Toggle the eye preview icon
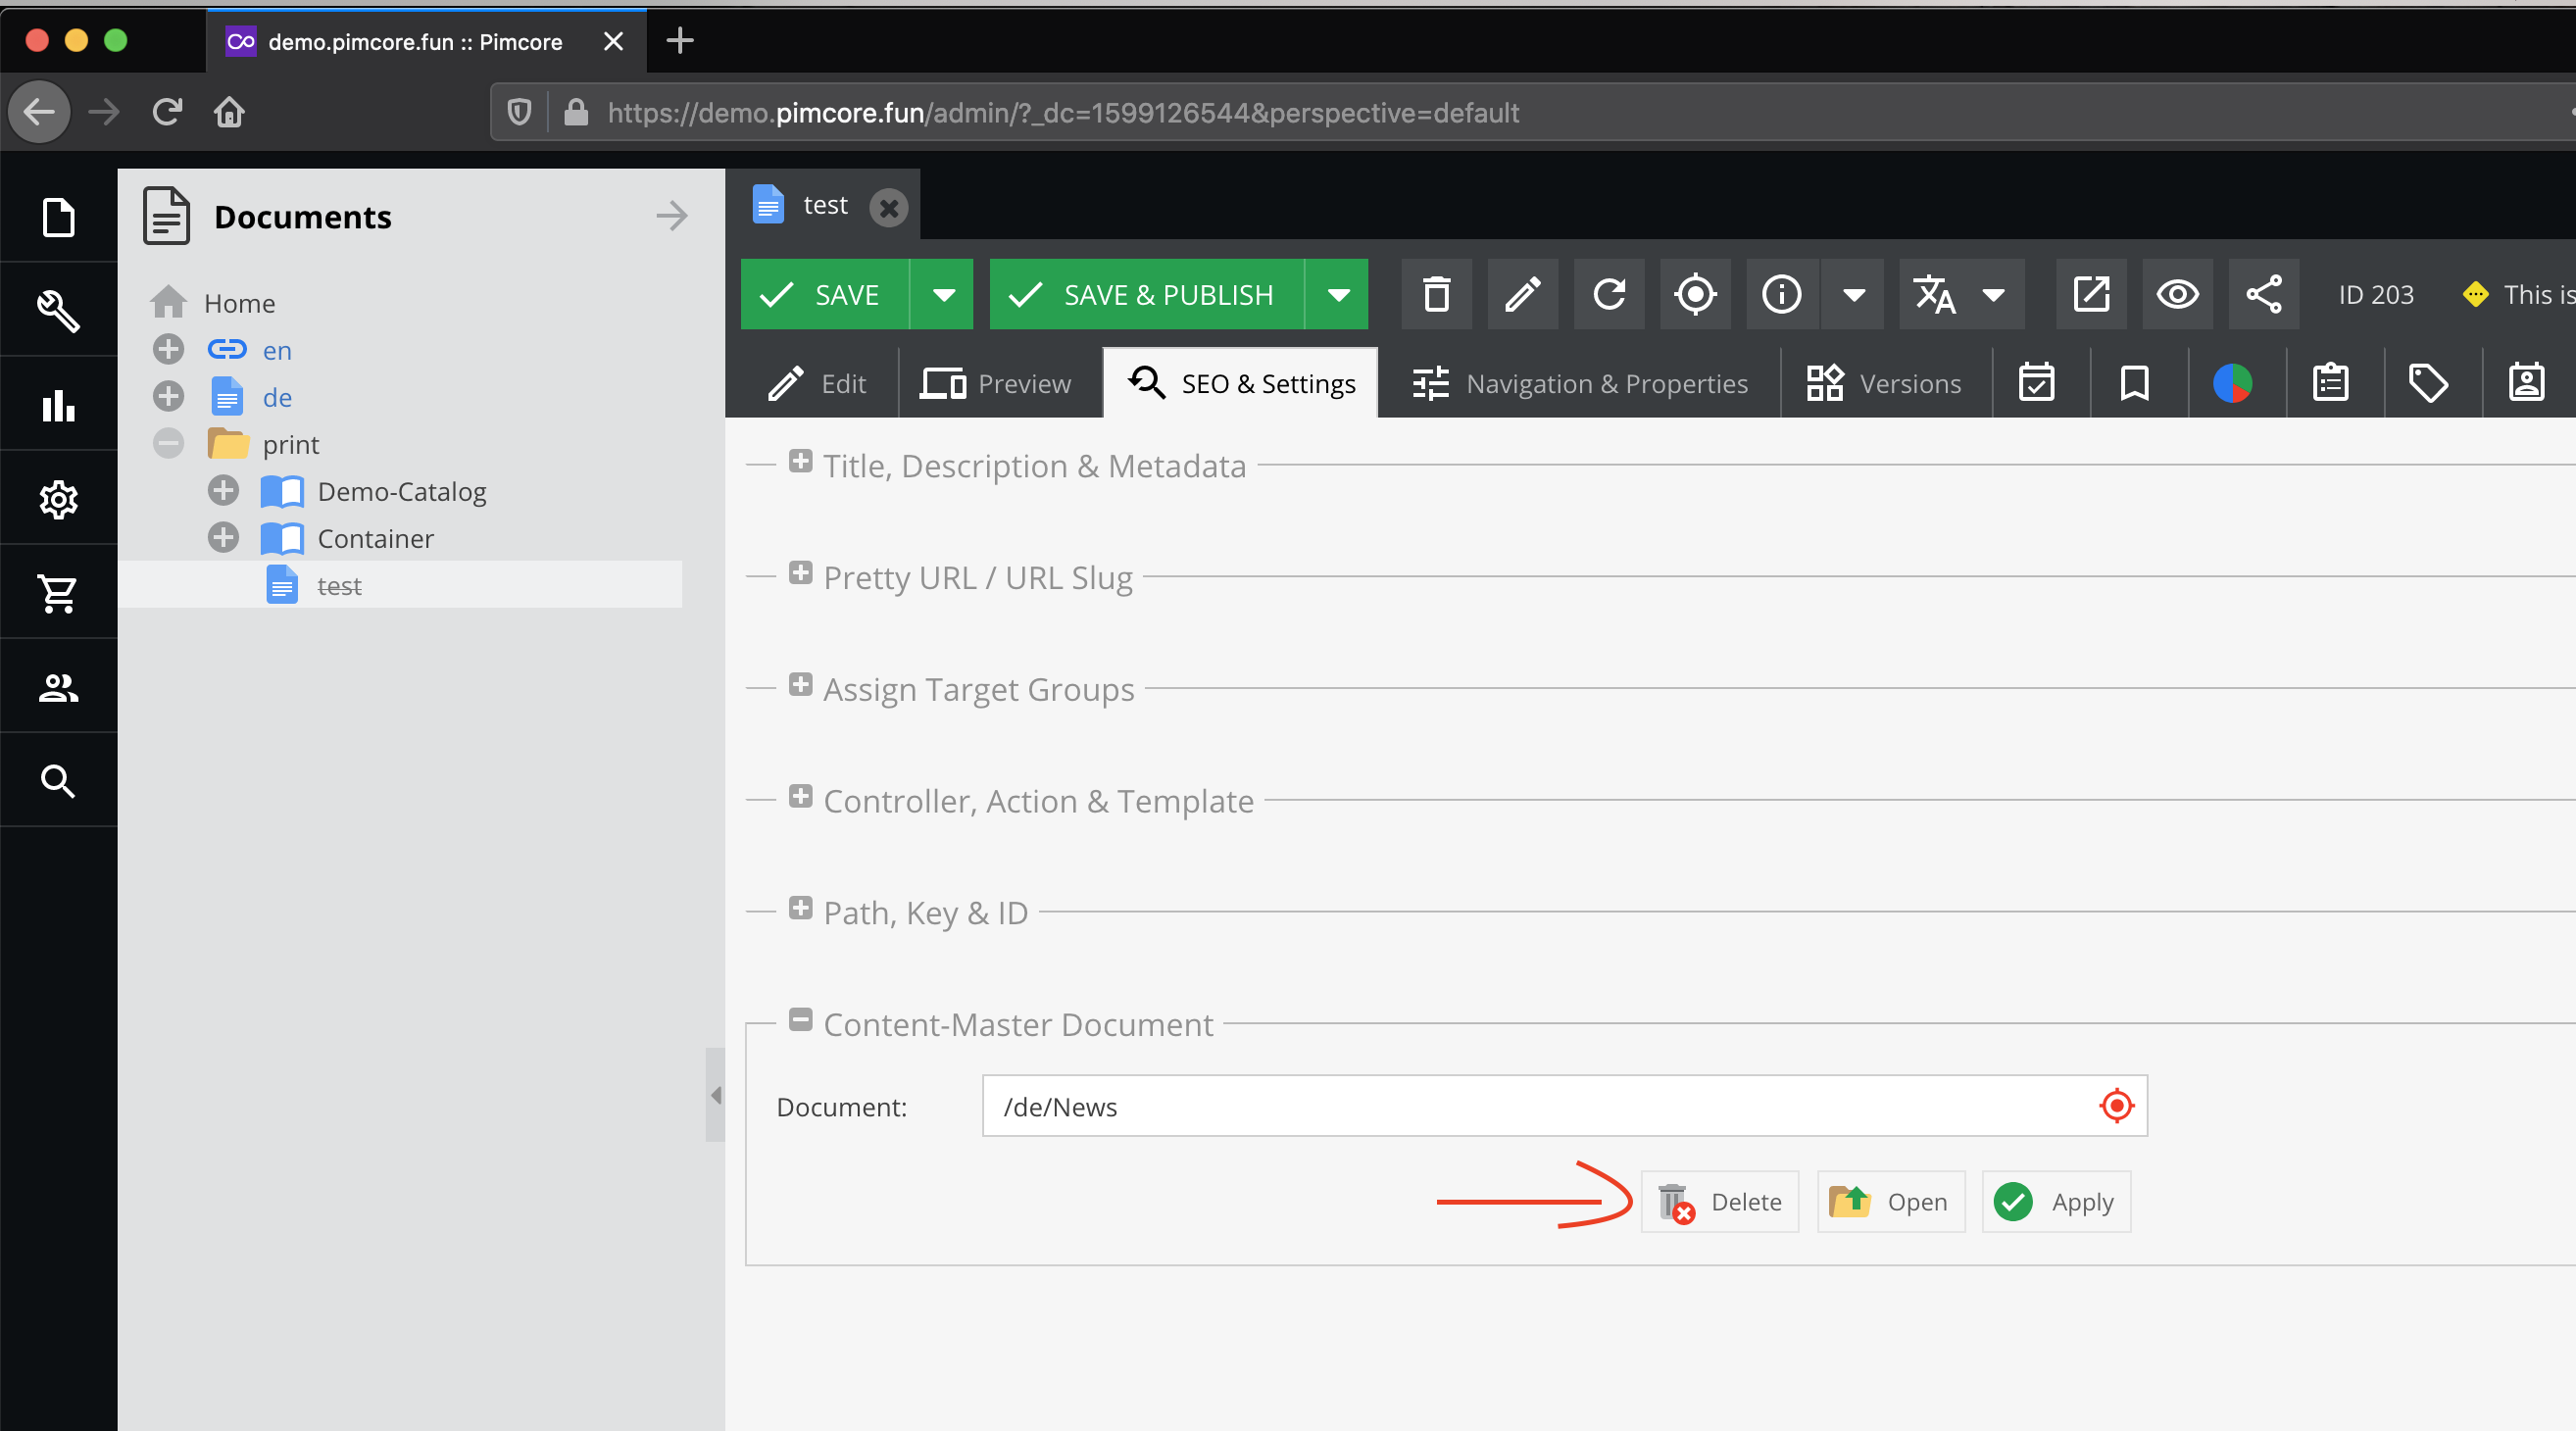 tap(2177, 294)
